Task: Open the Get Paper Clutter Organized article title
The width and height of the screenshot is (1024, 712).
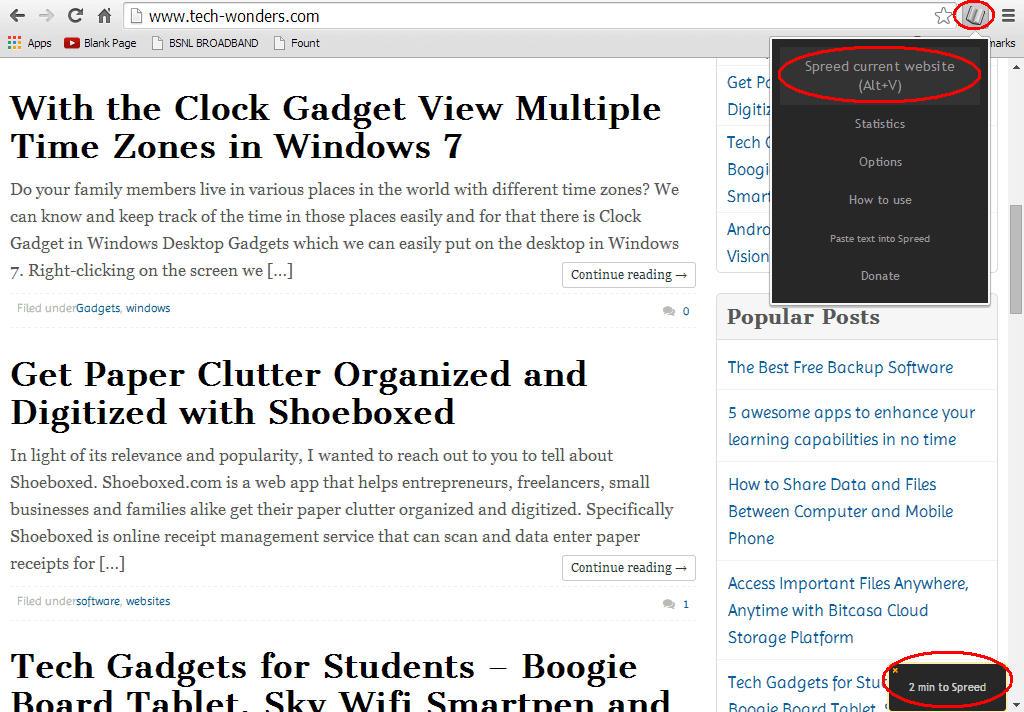Action: click(298, 393)
